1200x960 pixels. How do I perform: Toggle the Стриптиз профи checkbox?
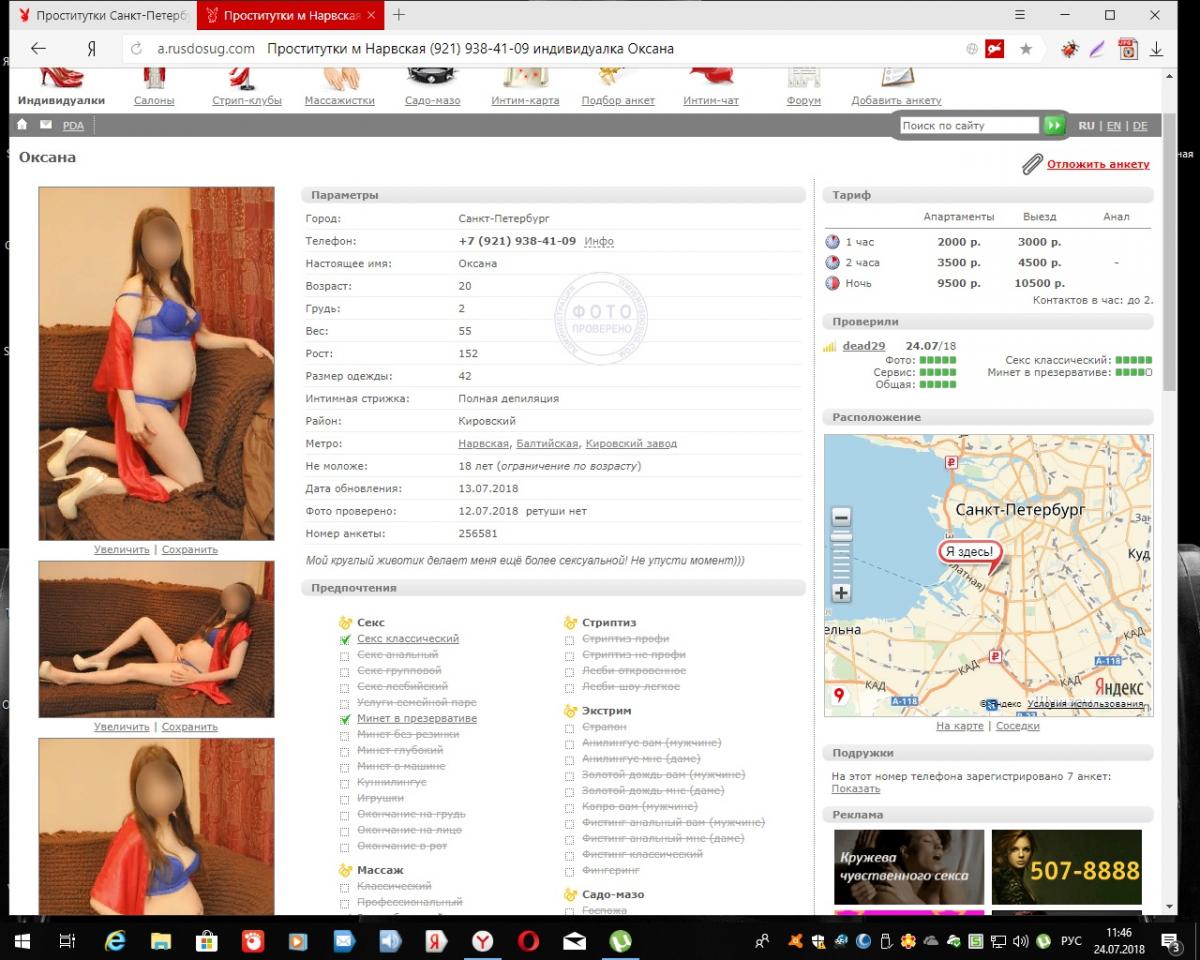(569, 640)
